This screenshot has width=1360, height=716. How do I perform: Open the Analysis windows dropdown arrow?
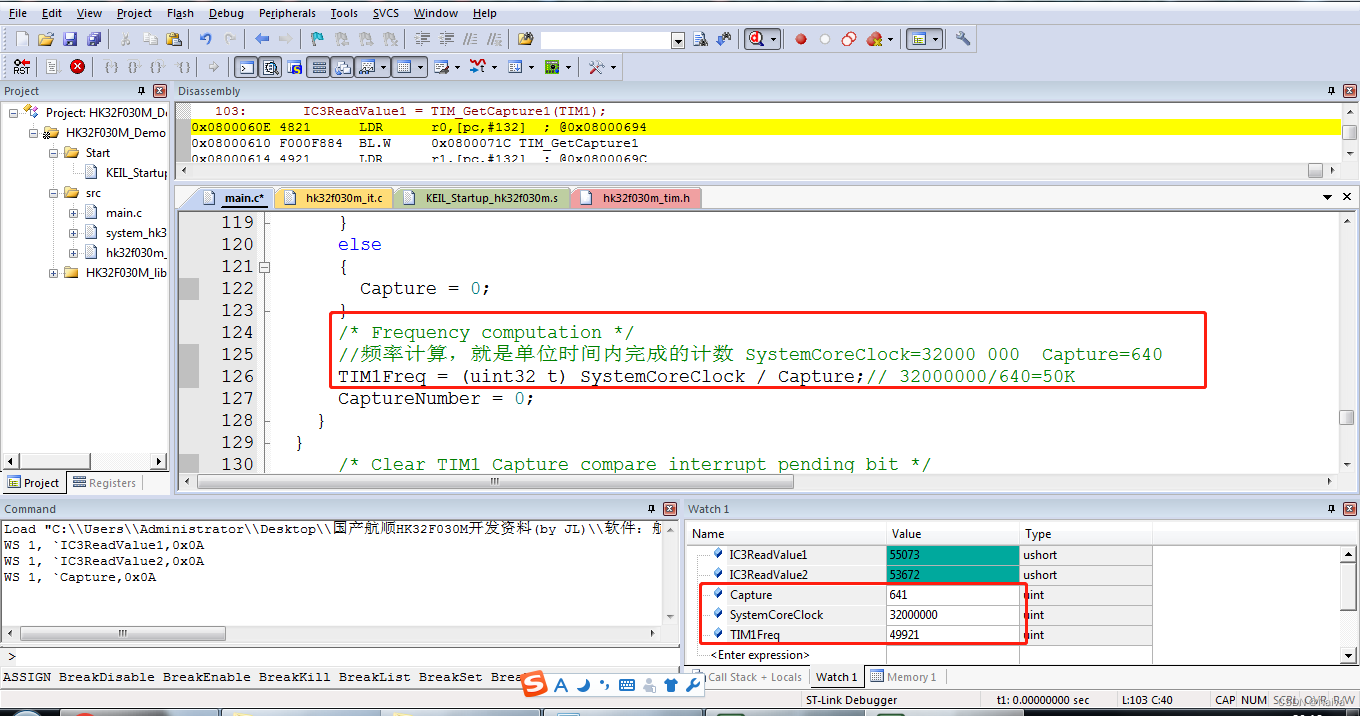pyautogui.click(x=494, y=67)
